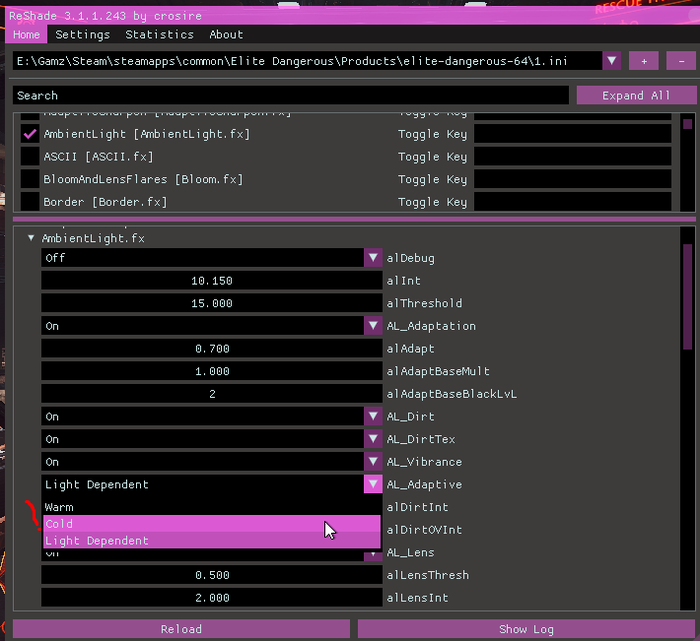Uncheck the AmbientLight effect checkbox
Viewport: 700px width, 641px height.
[x=30, y=134]
